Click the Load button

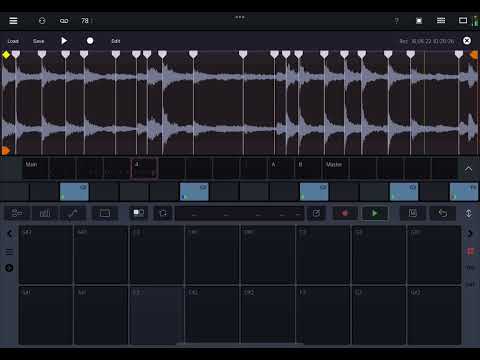(13, 41)
